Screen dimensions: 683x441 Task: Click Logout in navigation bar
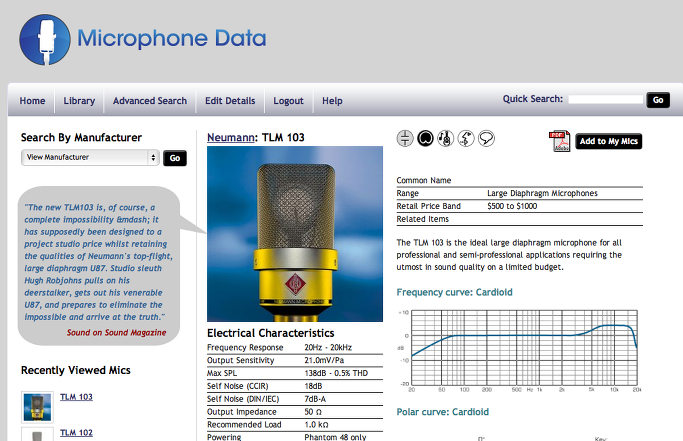(288, 101)
